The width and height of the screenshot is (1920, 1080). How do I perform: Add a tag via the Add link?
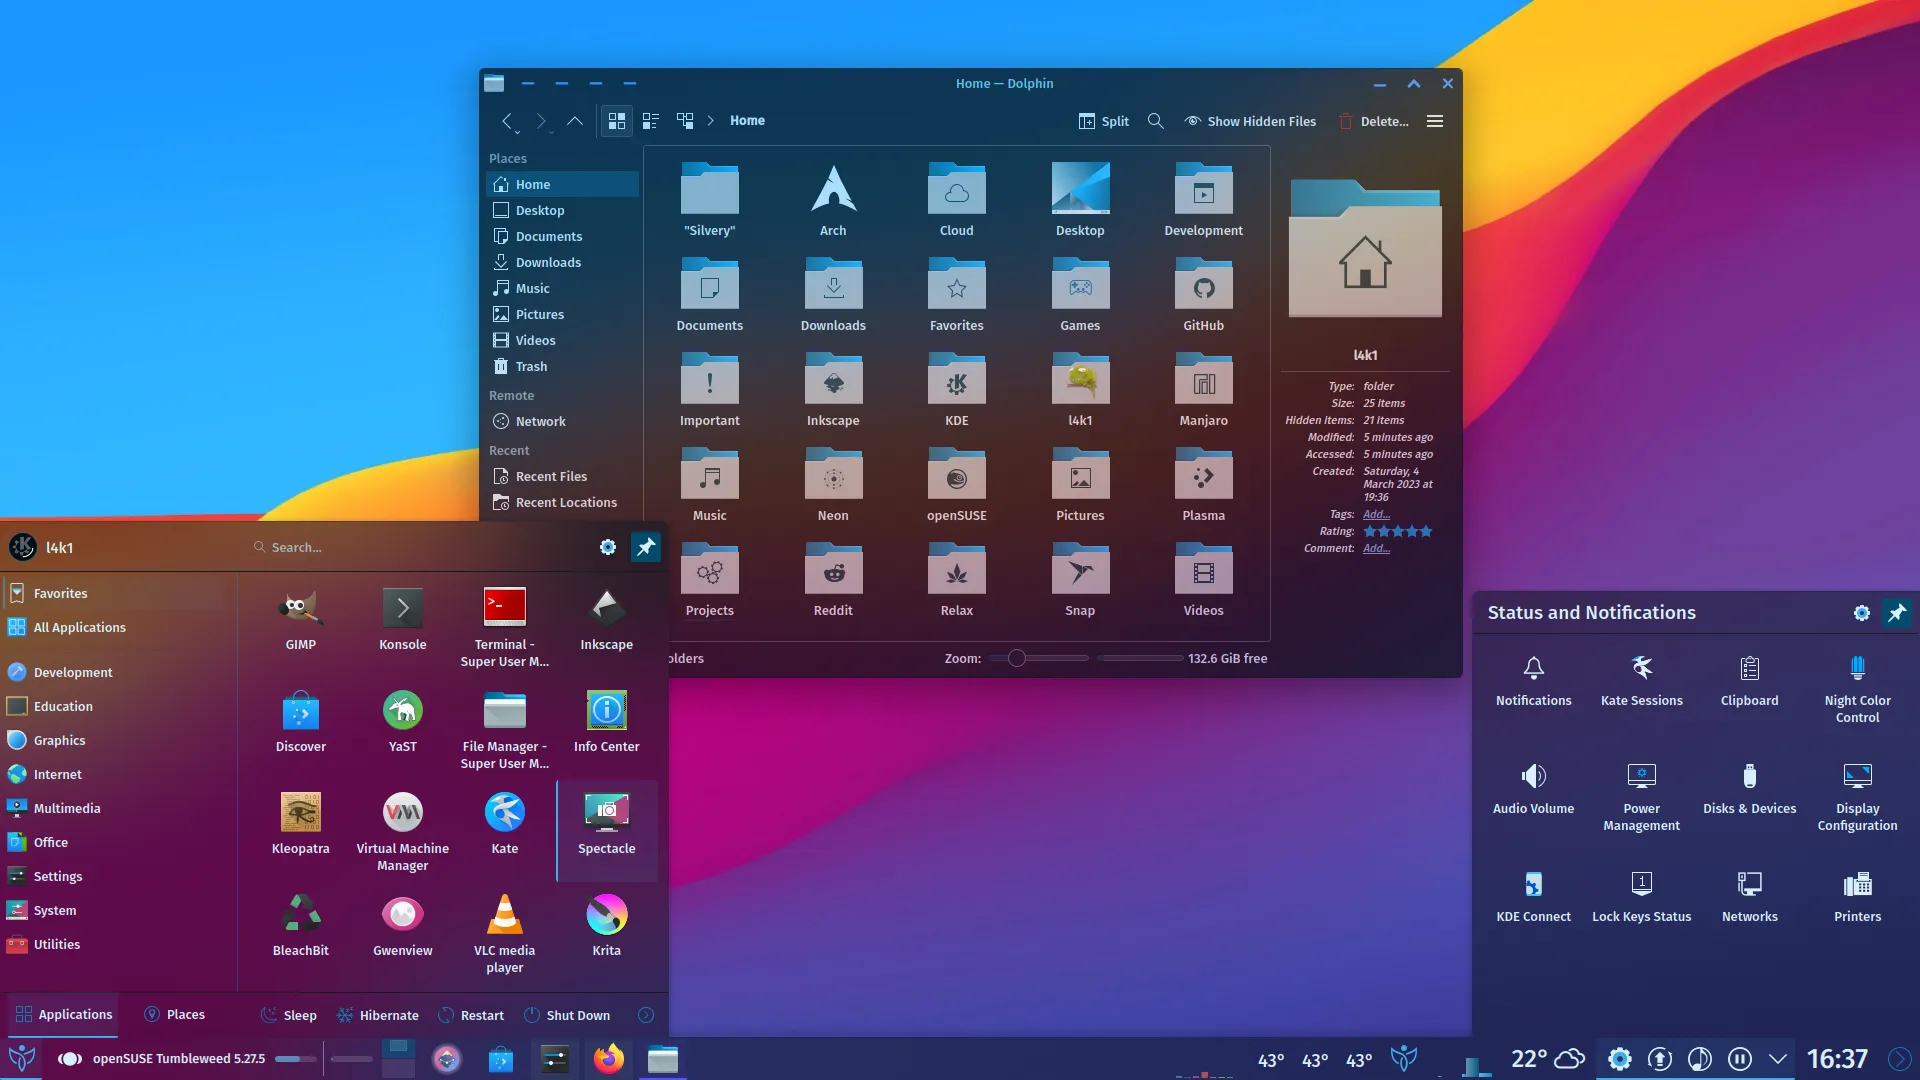coord(1377,514)
